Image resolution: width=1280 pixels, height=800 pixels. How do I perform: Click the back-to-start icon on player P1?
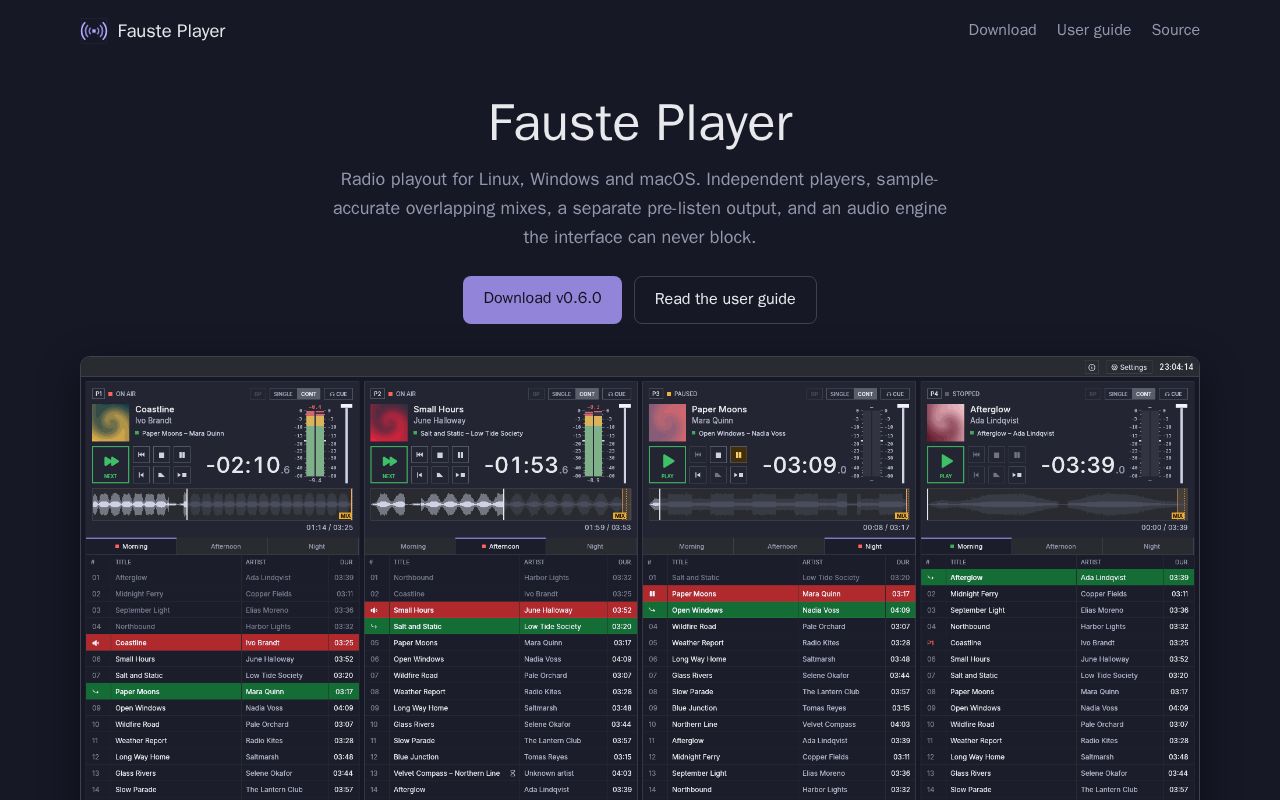click(x=141, y=475)
